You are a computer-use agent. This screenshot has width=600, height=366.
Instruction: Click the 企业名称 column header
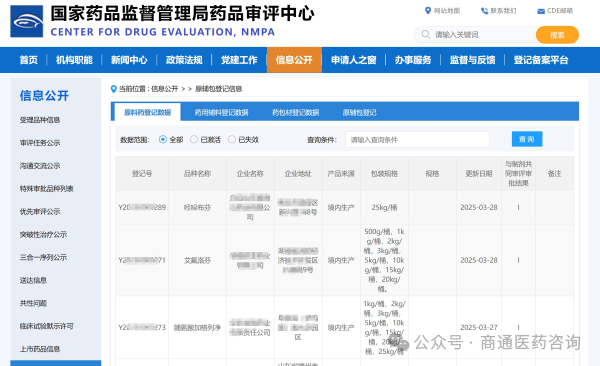point(250,174)
